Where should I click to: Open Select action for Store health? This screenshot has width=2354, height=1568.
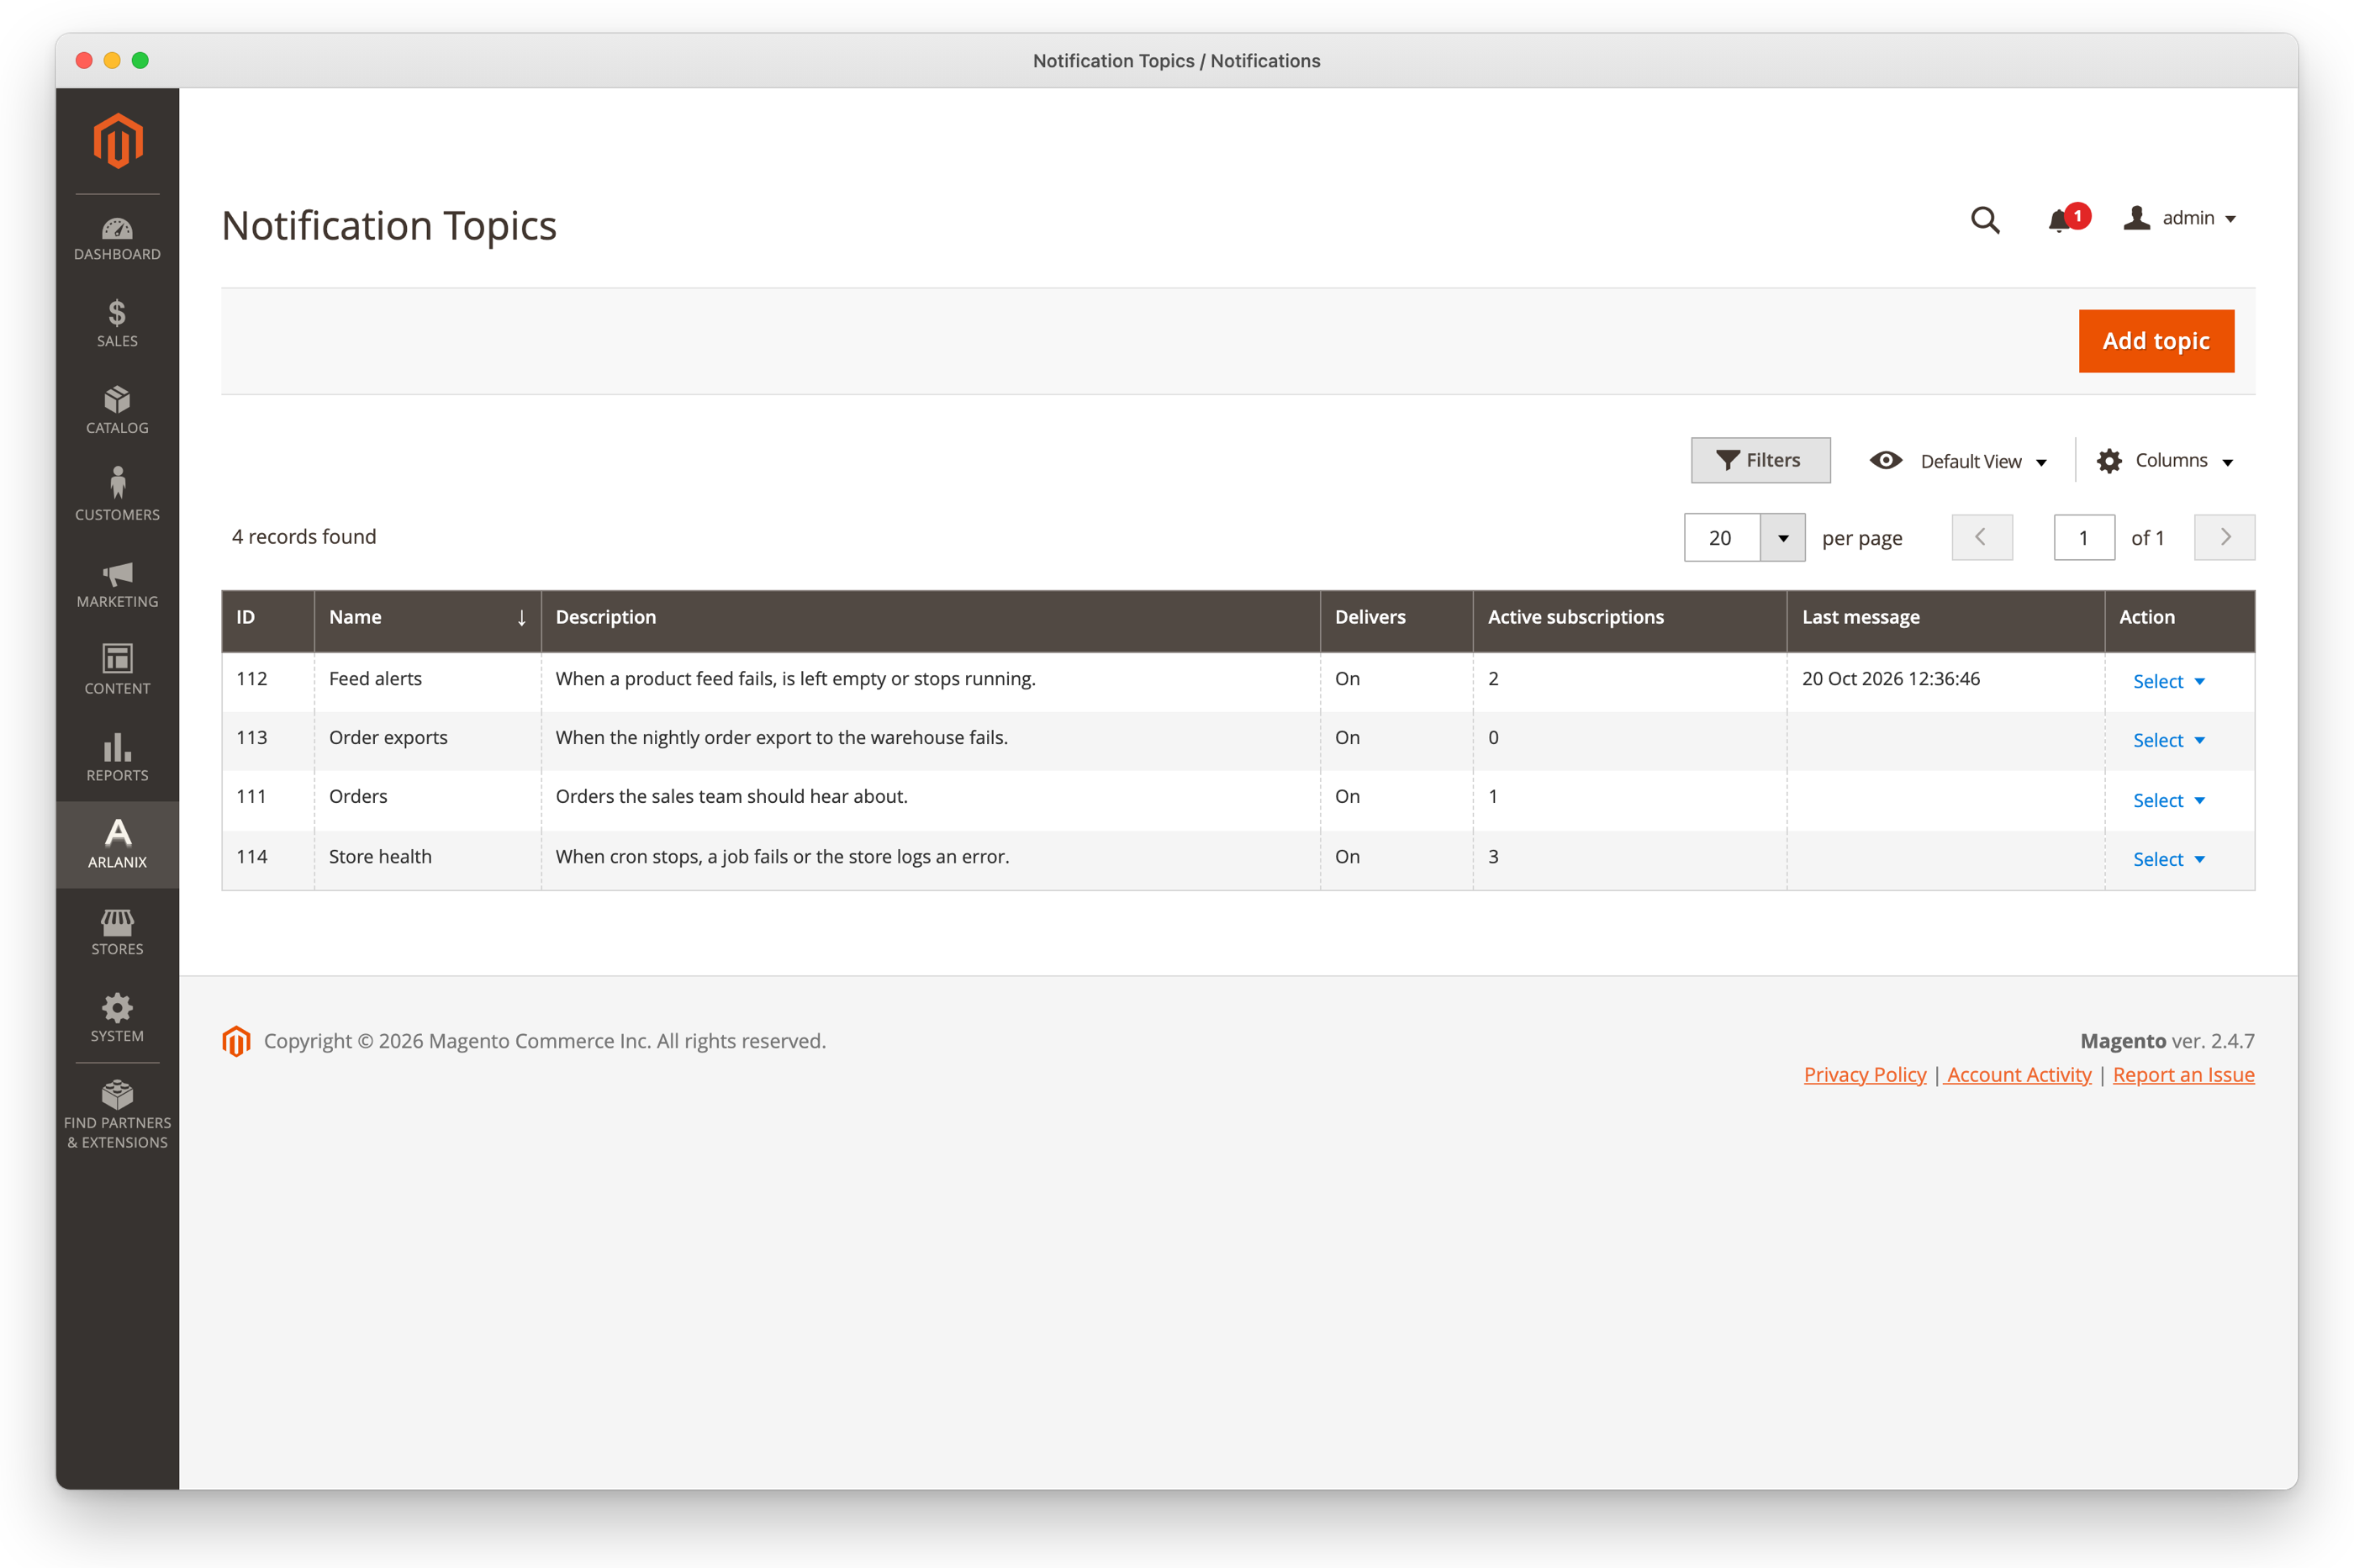[x=2168, y=859]
